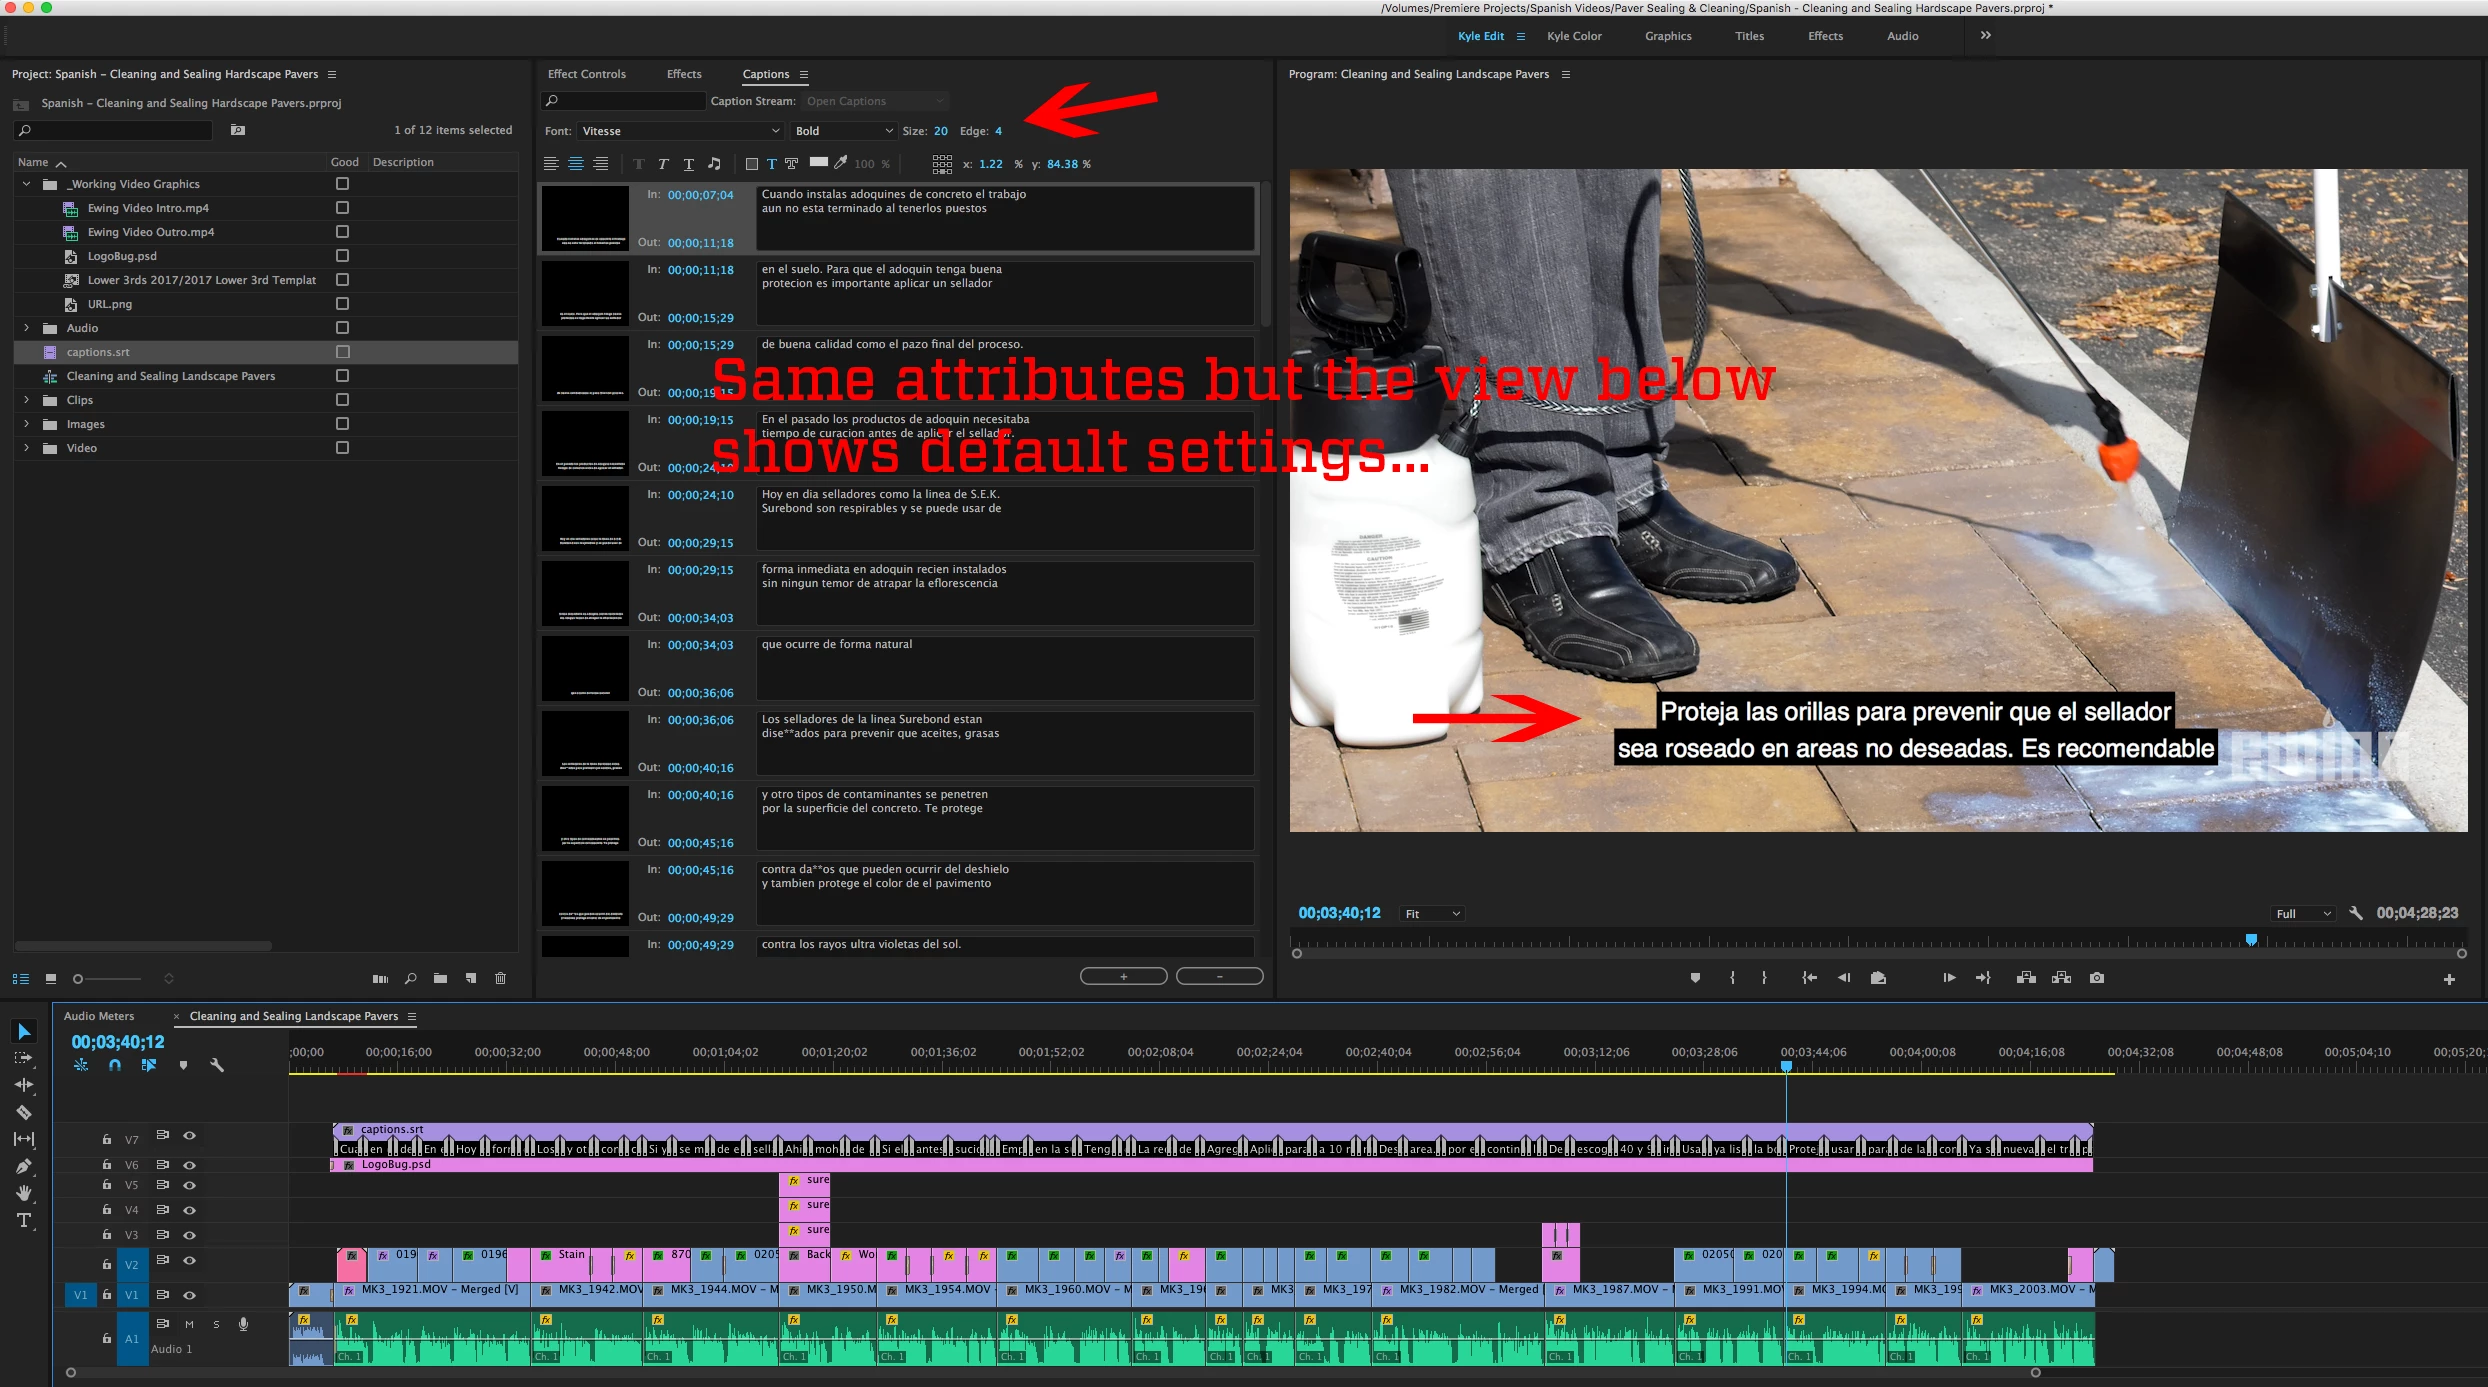
Task: Click the caption background color swatch
Action: click(818, 163)
